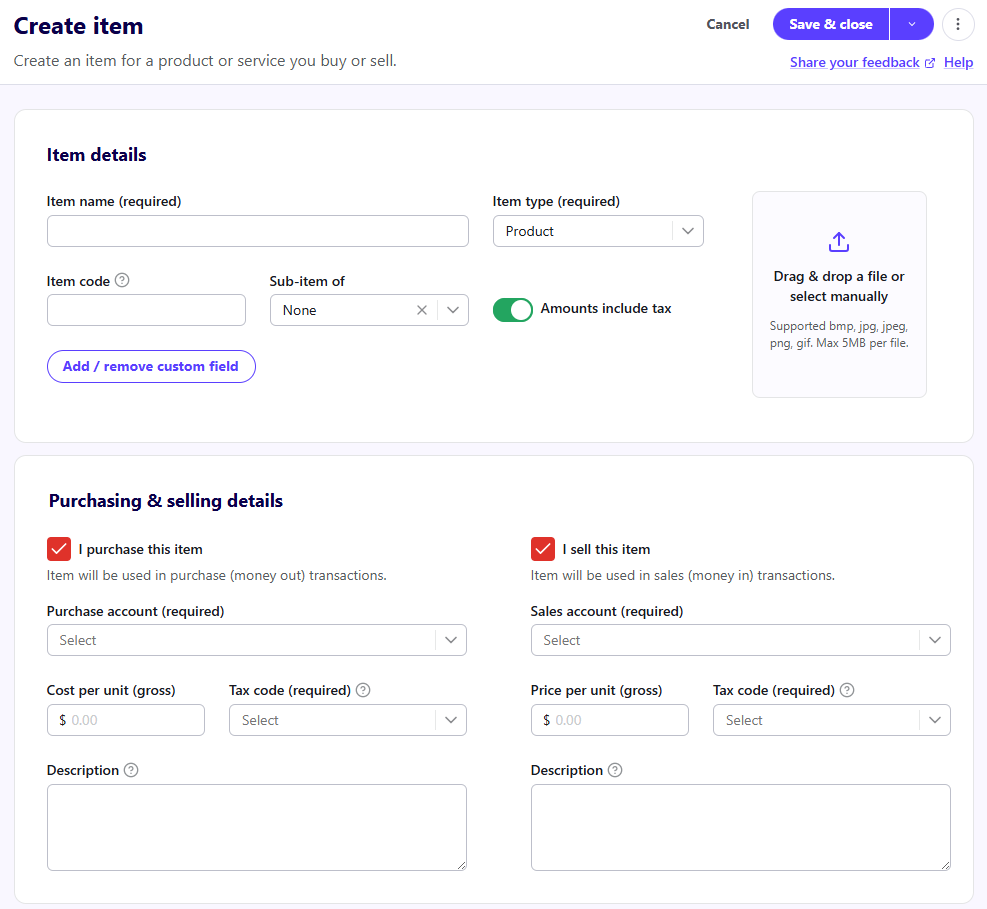Click purchase Tax code help icon
The width and height of the screenshot is (987, 909).
[x=363, y=690]
